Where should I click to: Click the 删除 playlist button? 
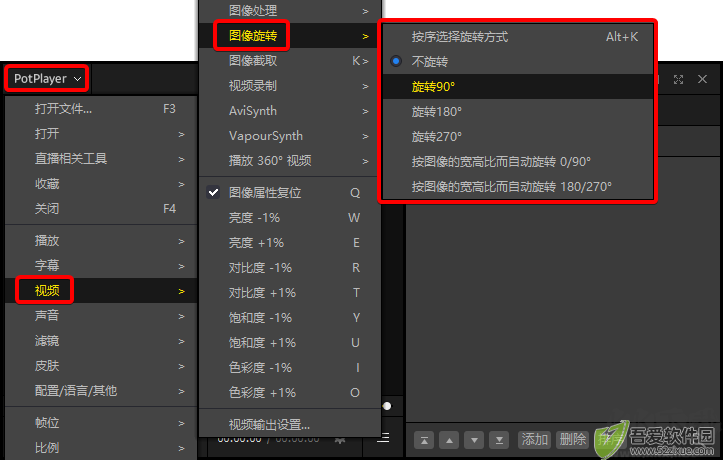click(572, 440)
